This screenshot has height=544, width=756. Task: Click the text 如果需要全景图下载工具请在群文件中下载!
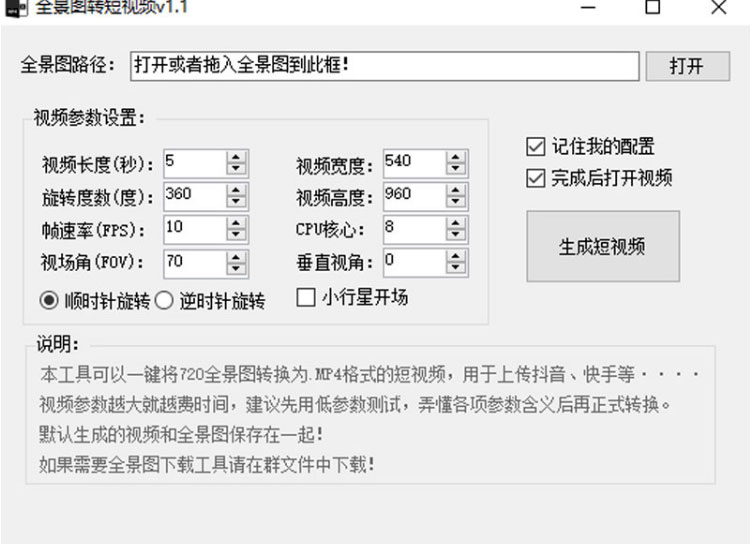coord(206,465)
